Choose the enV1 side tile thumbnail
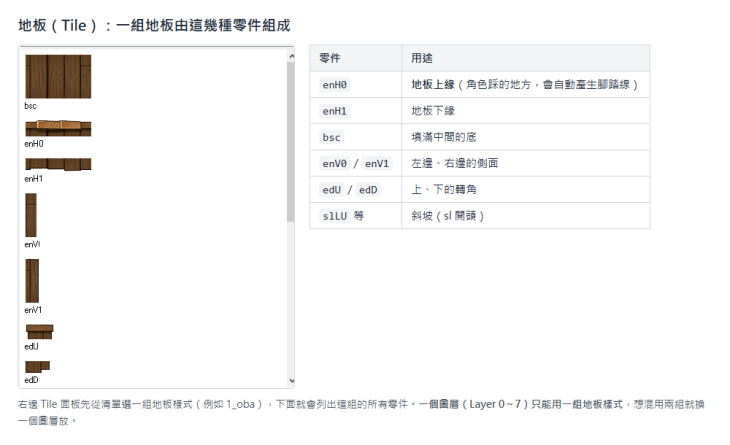 click(x=32, y=281)
